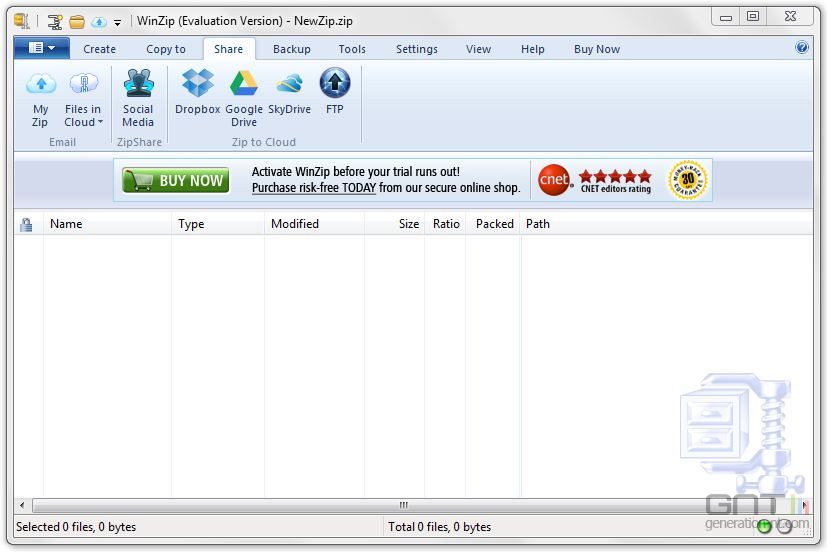This screenshot has height=552, width=827.
Task: Select the Share tab
Action: coord(228,49)
